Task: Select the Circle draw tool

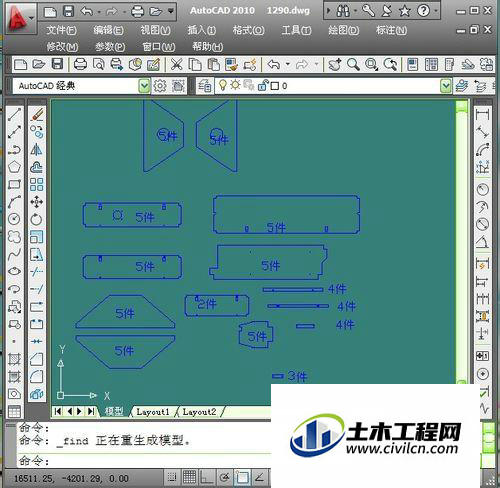Action: pyautogui.click(x=14, y=219)
